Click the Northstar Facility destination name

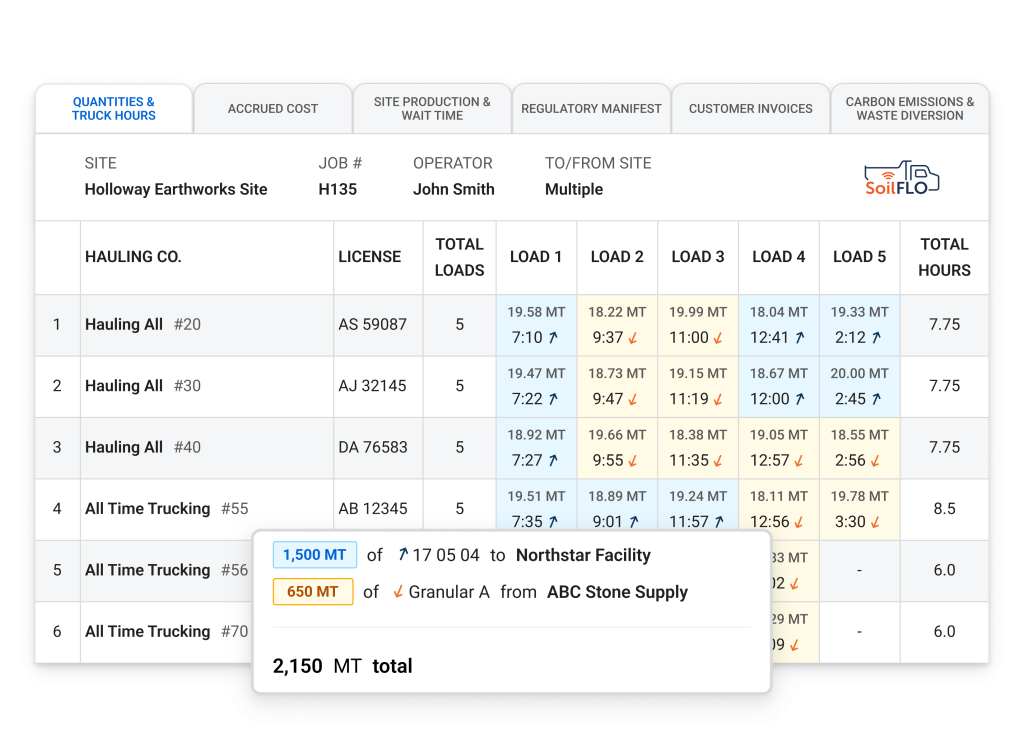pyautogui.click(x=583, y=555)
